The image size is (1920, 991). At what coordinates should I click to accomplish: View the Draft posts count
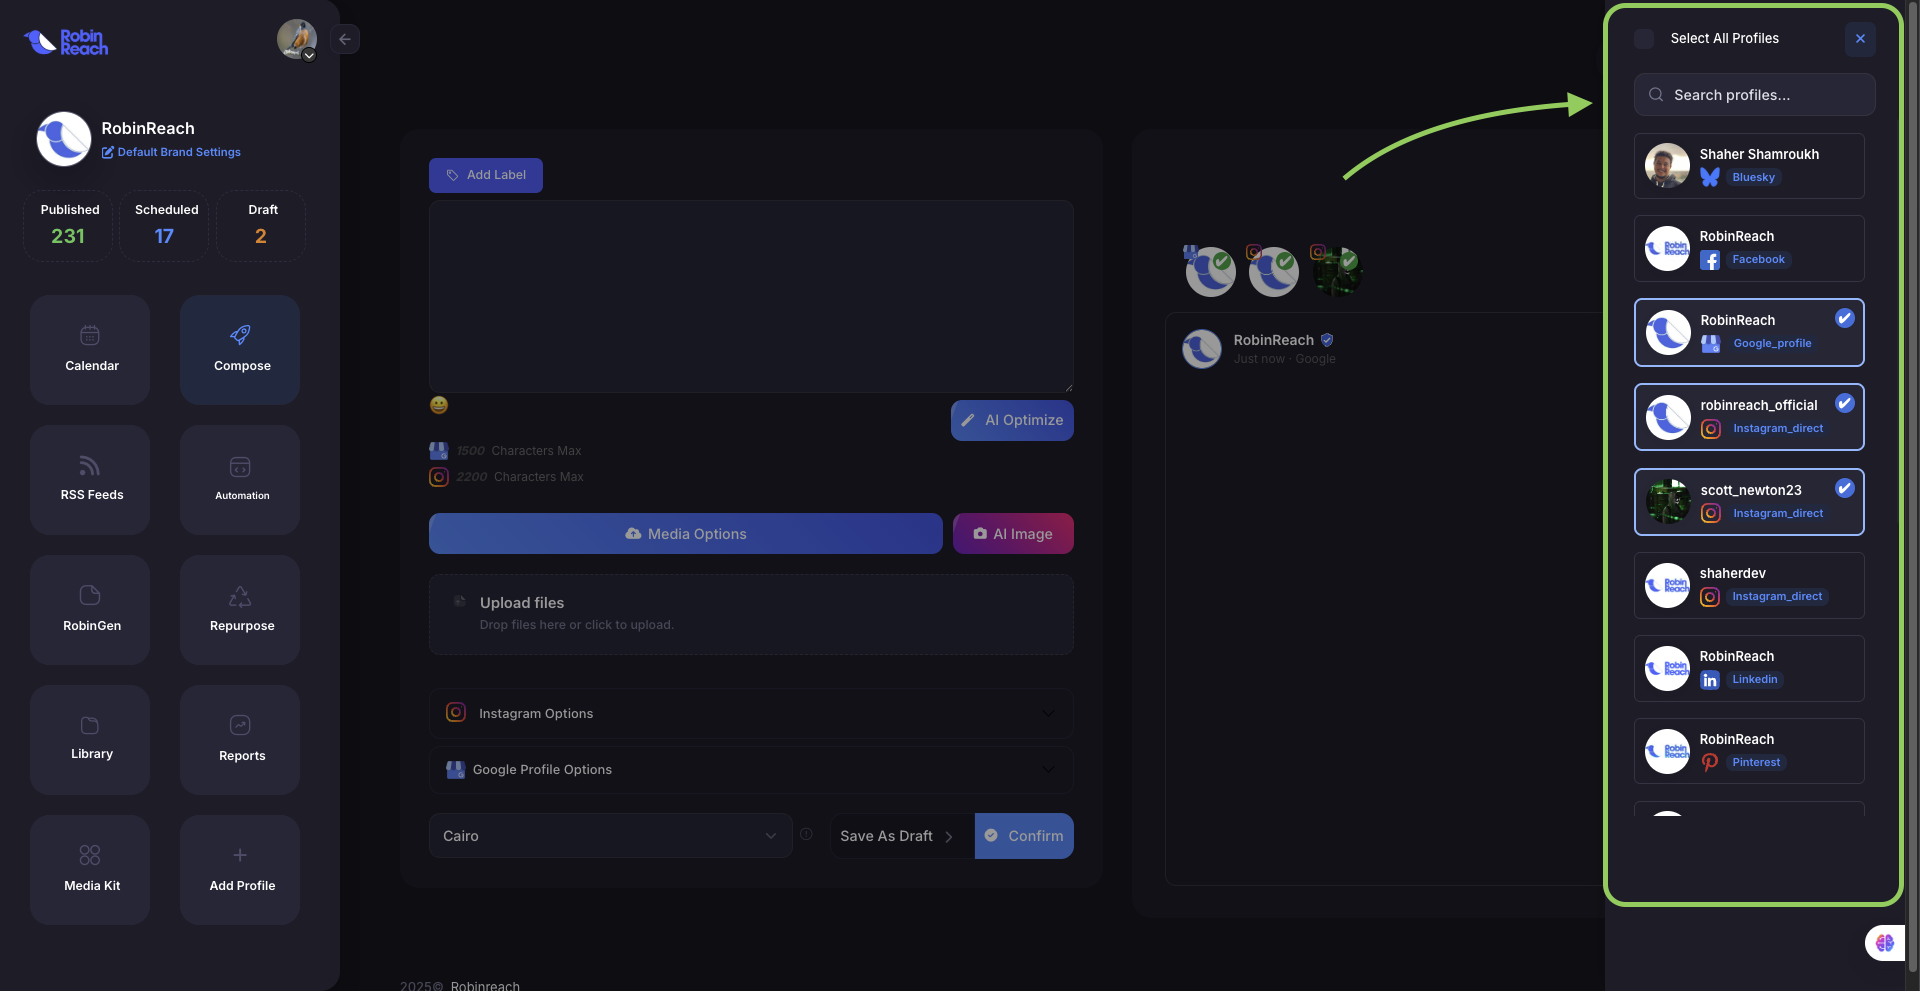click(x=261, y=226)
